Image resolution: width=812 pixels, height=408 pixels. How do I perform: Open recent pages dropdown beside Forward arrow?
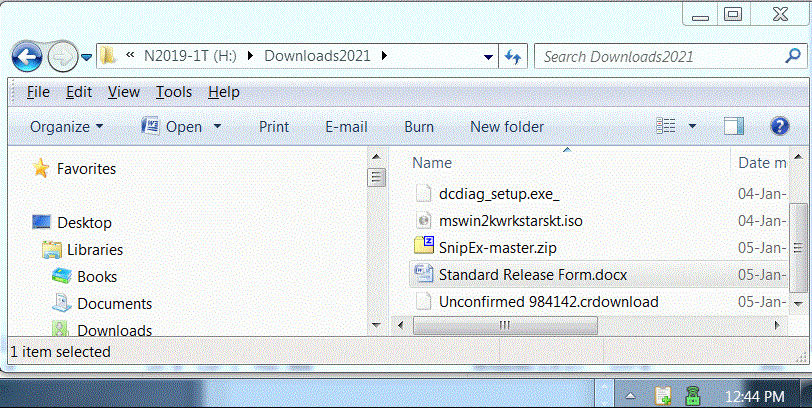tap(86, 56)
